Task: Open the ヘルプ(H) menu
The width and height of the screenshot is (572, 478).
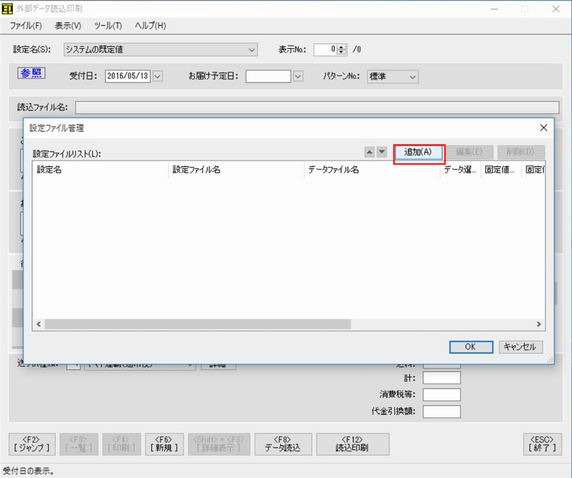Action: click(150, 26)
